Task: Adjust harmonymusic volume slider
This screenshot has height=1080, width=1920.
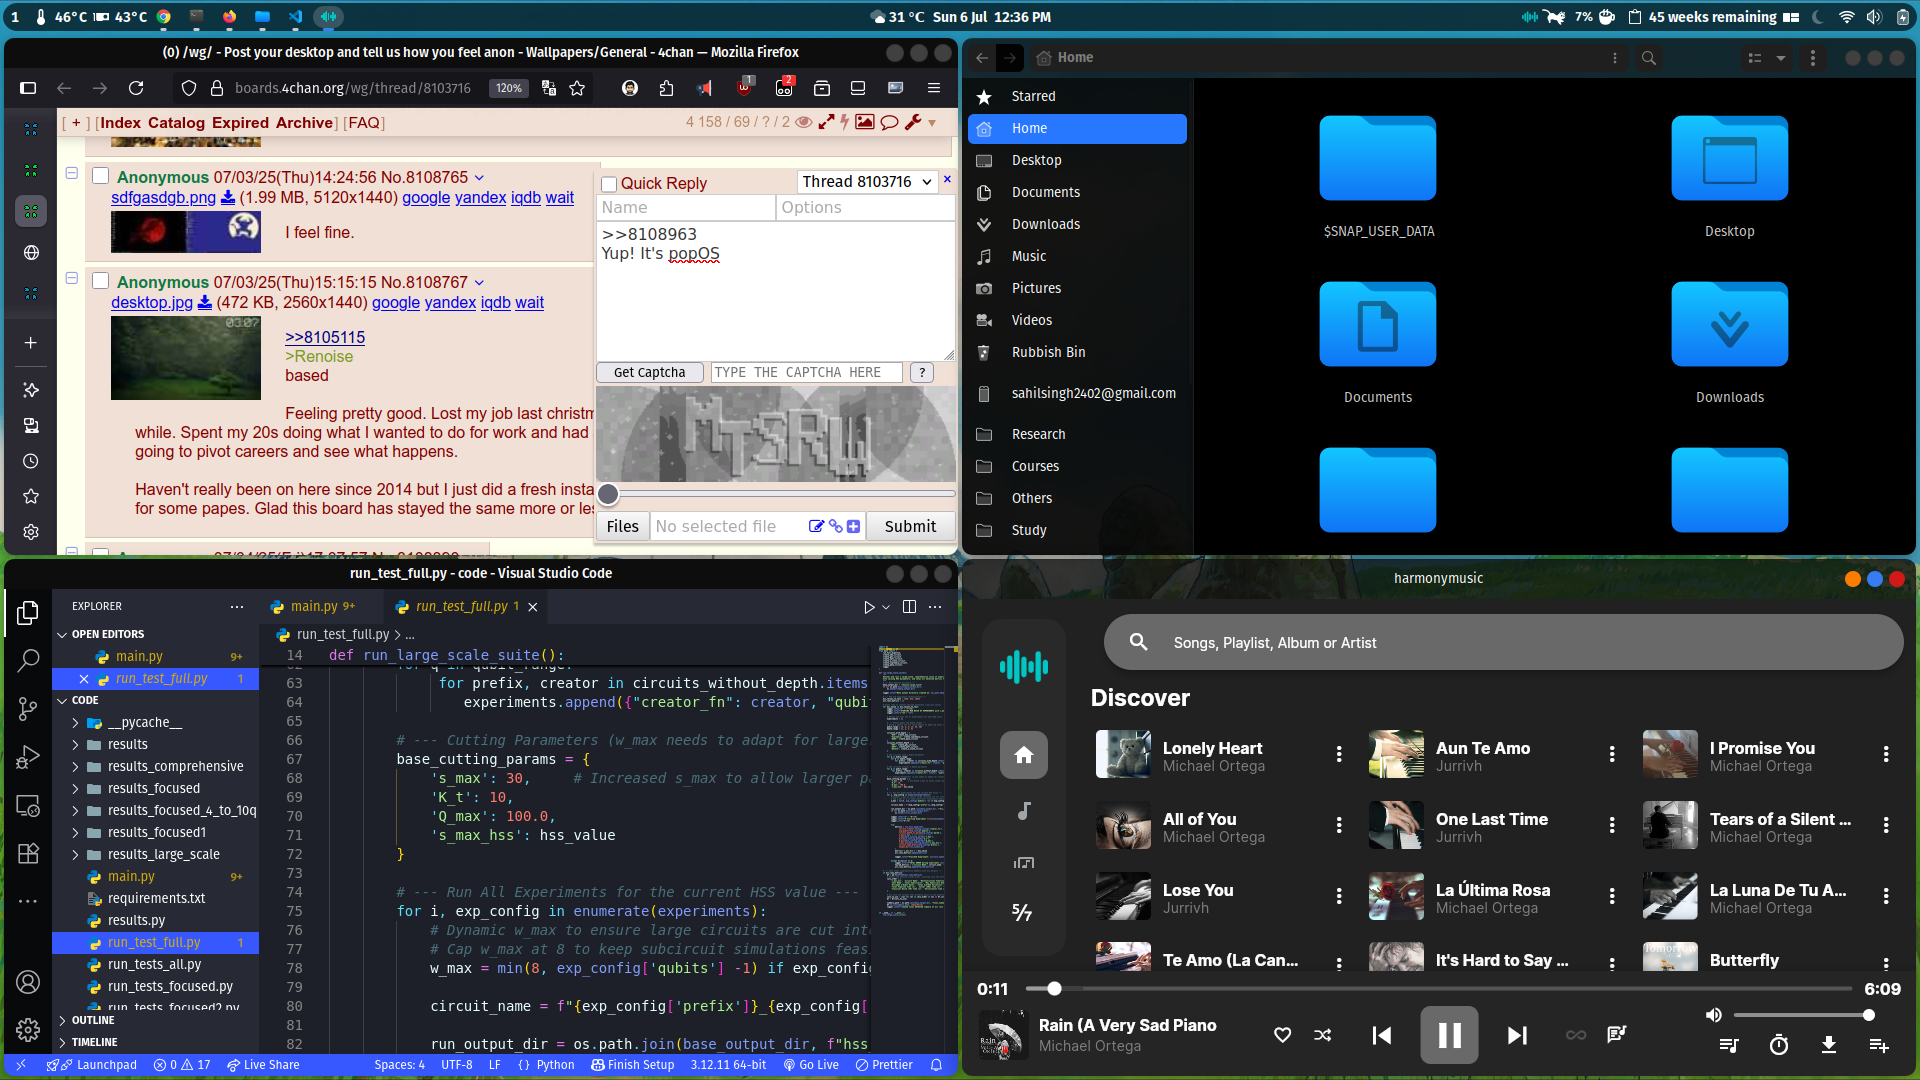Action: pyautogui.click(x=1801, y=1015)
